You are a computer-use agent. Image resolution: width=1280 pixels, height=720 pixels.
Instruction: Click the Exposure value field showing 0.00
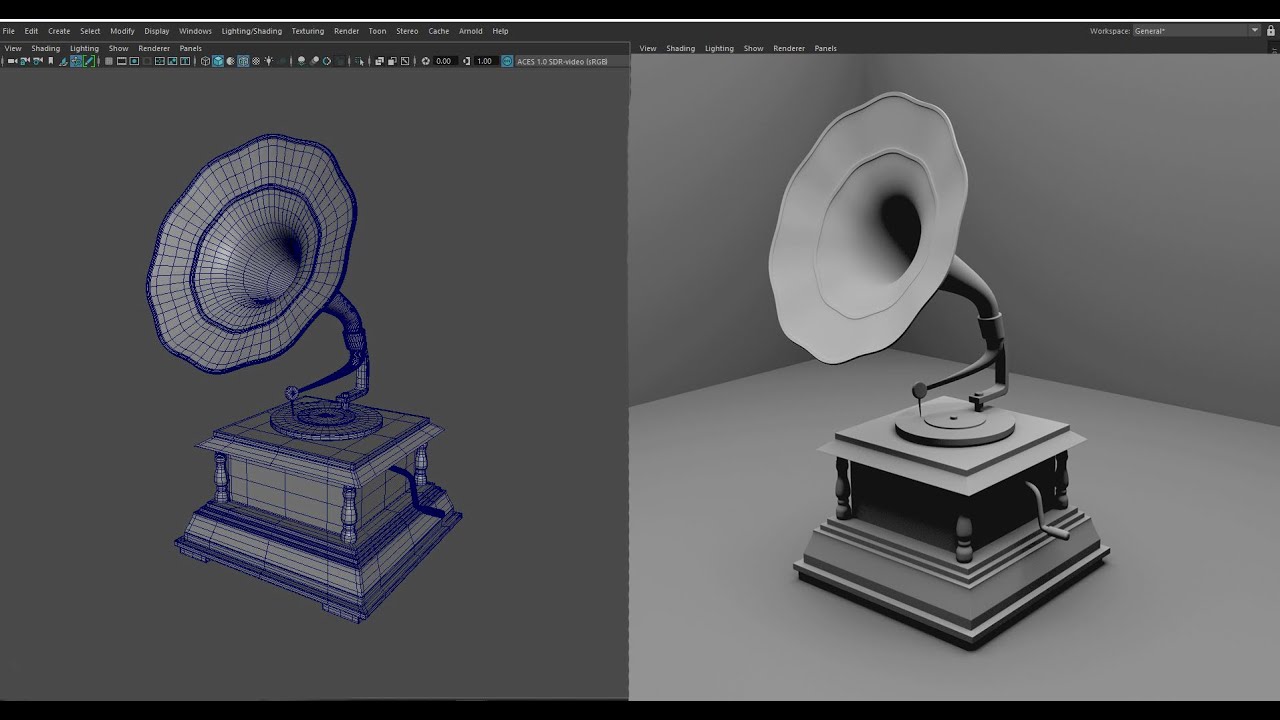[x=445, y=61]
